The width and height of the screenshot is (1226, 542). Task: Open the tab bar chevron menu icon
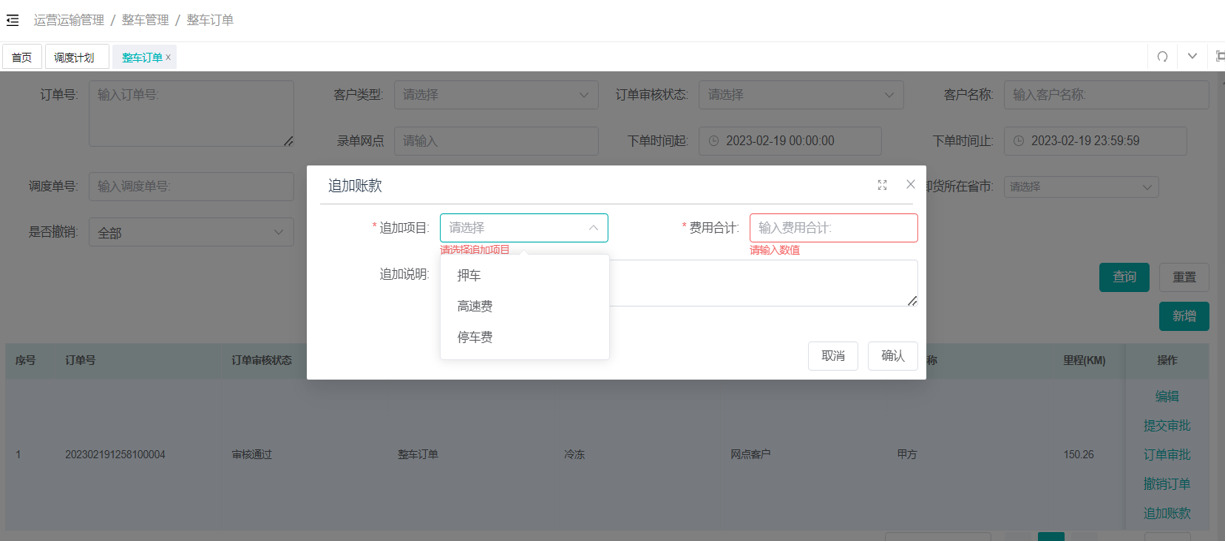pyautogui.click(x=1192, y=57)
